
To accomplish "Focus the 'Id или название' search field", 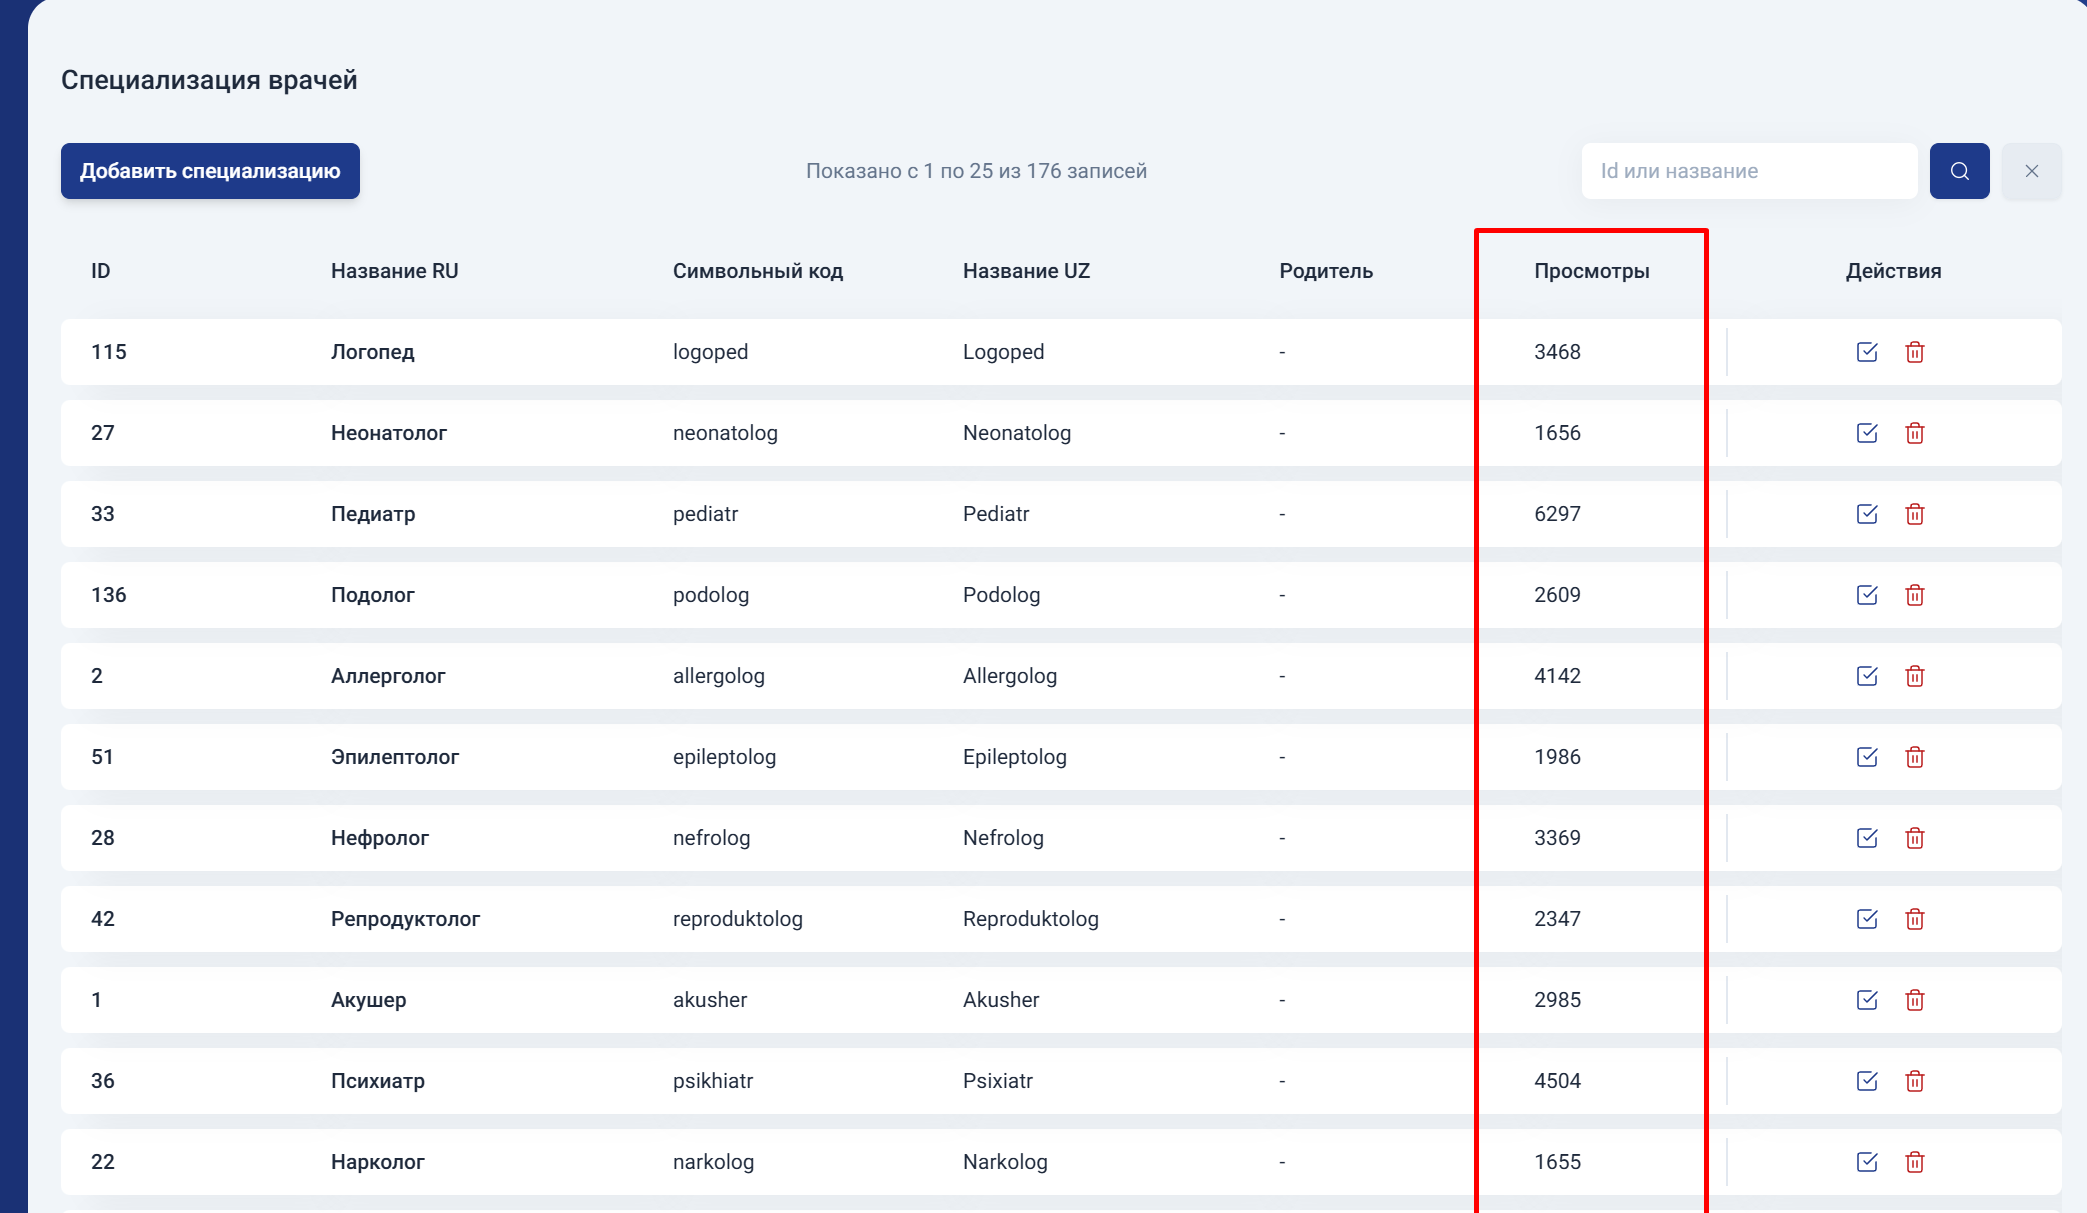I will tap(1748, 171).
